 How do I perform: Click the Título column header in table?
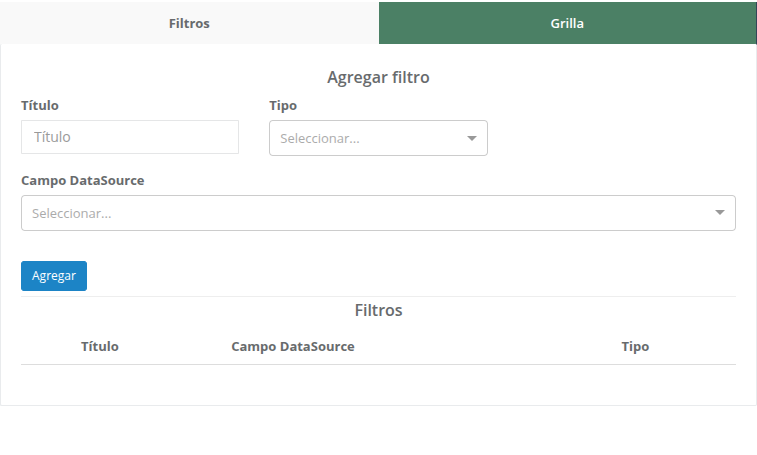(100, 346)
